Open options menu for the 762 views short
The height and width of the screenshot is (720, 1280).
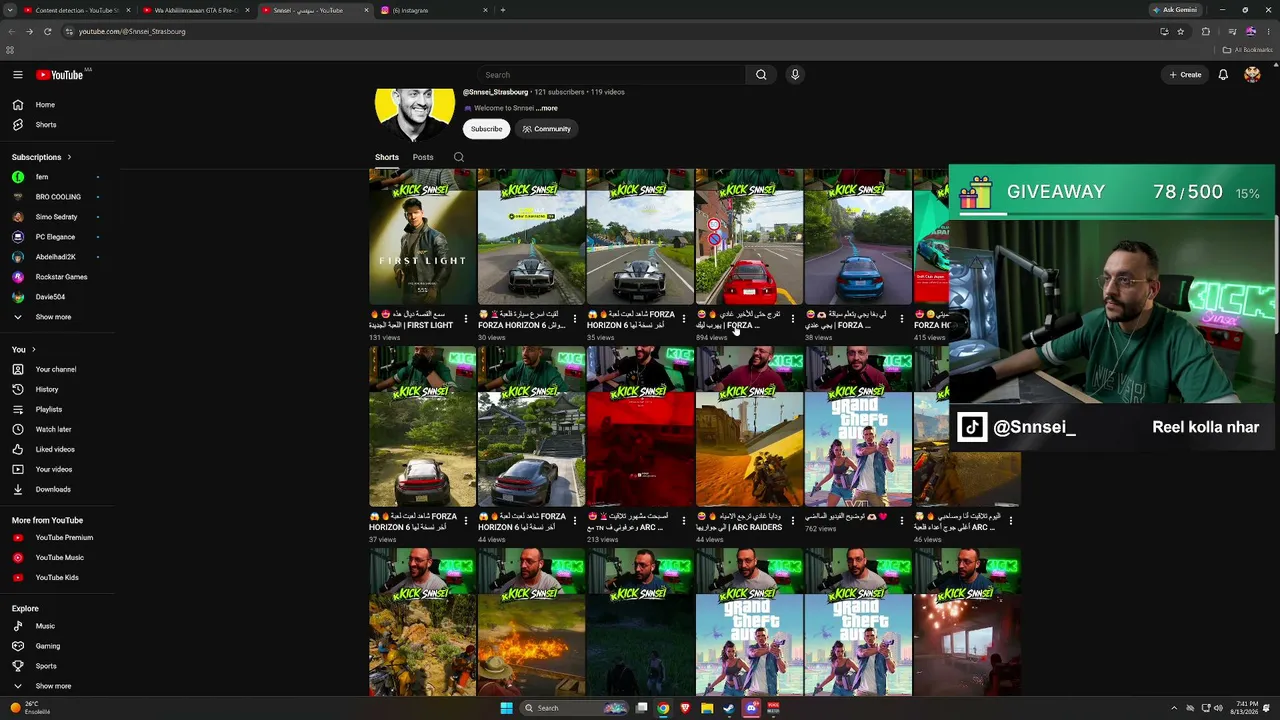coord(902,521)
